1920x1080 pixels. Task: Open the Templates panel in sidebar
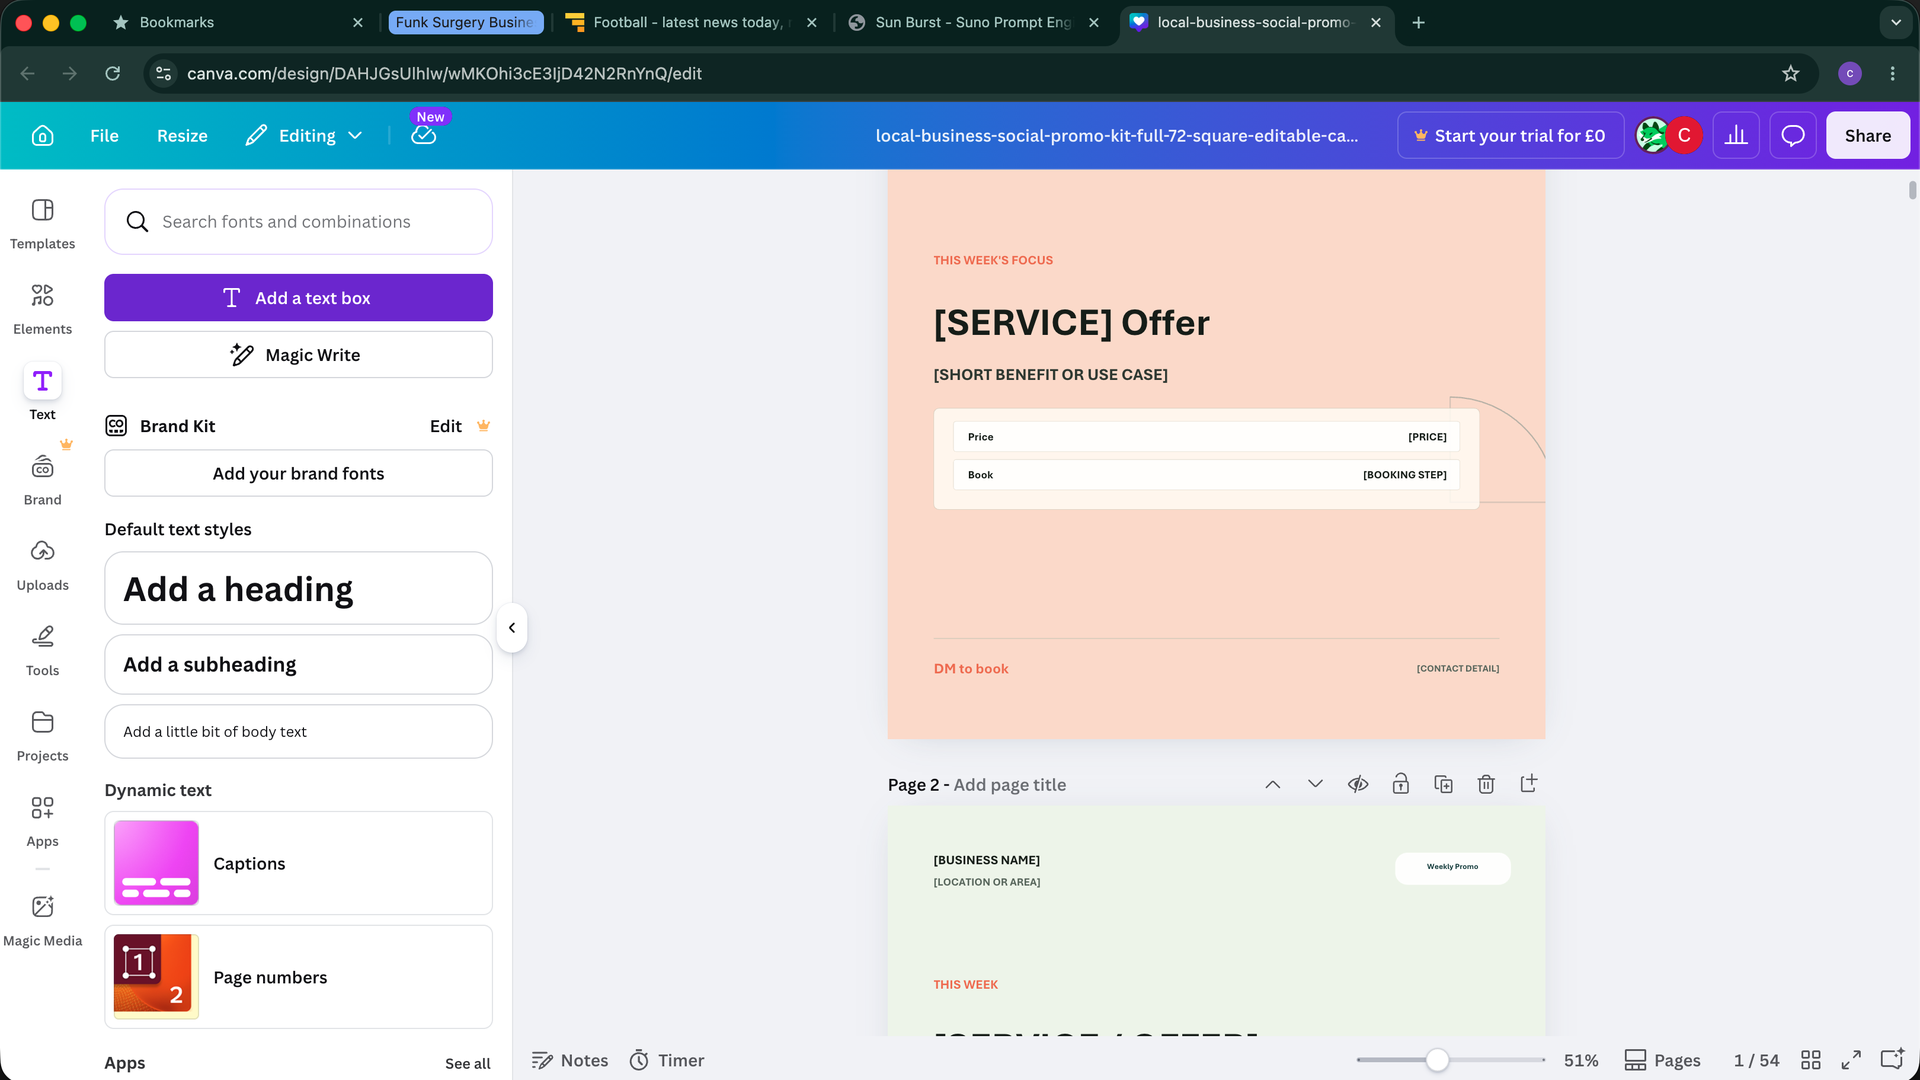(x=42, y=224)
